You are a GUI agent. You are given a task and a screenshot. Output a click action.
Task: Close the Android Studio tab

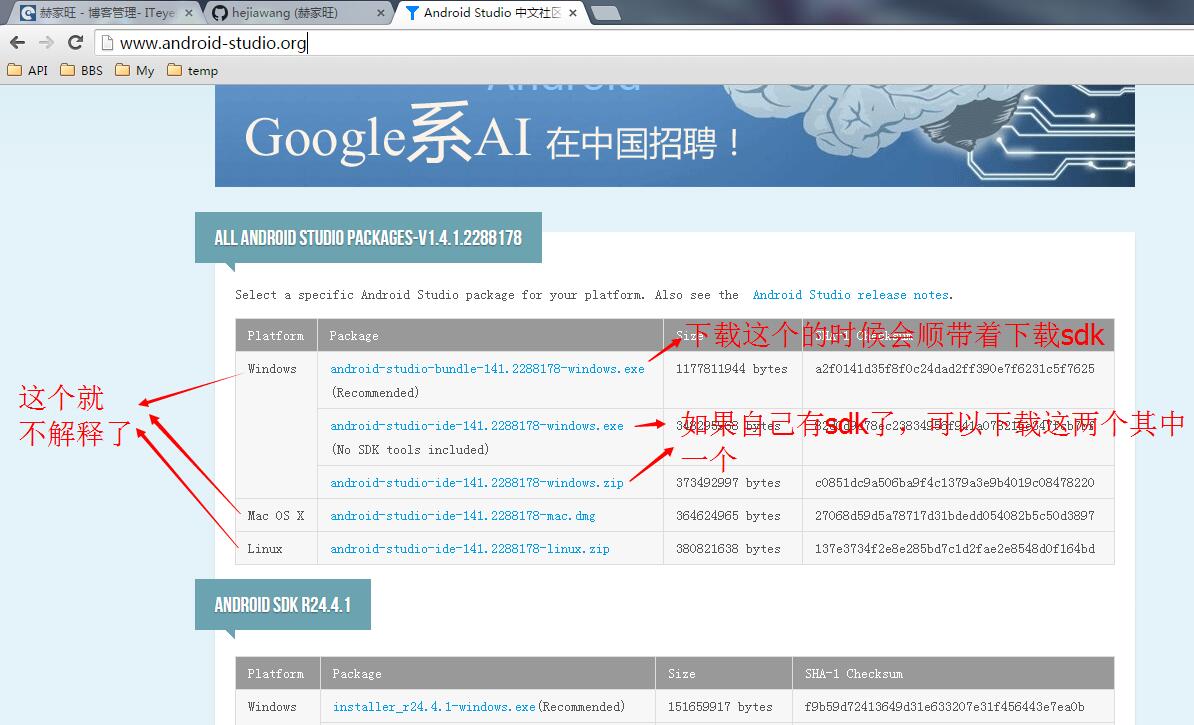(573, 13)
